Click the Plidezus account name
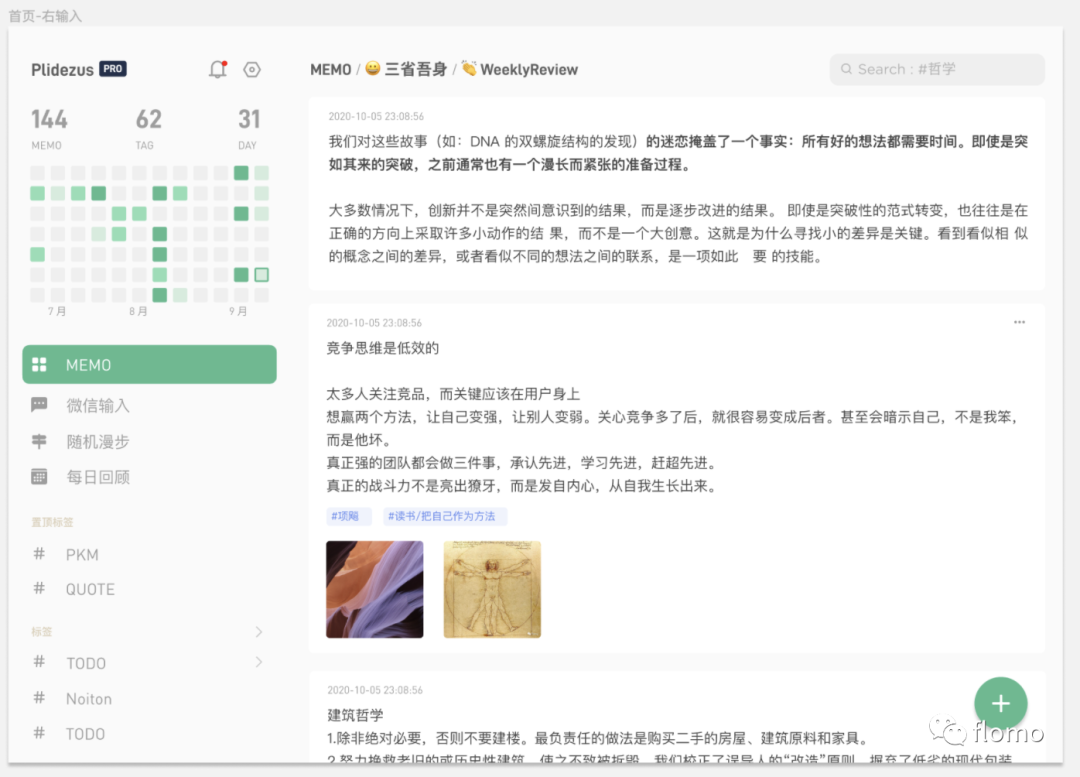 (x=62, y=70)
